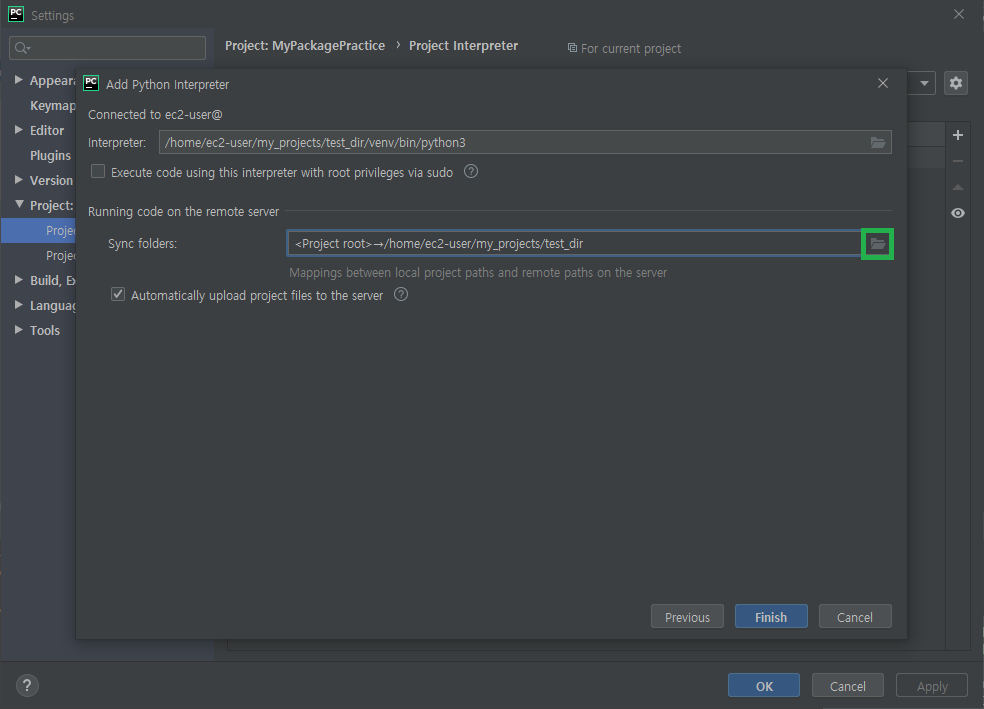Expand the Appearance settings section
The height and width of the screenshot is (709, 984).
click(x=19, y=80)
